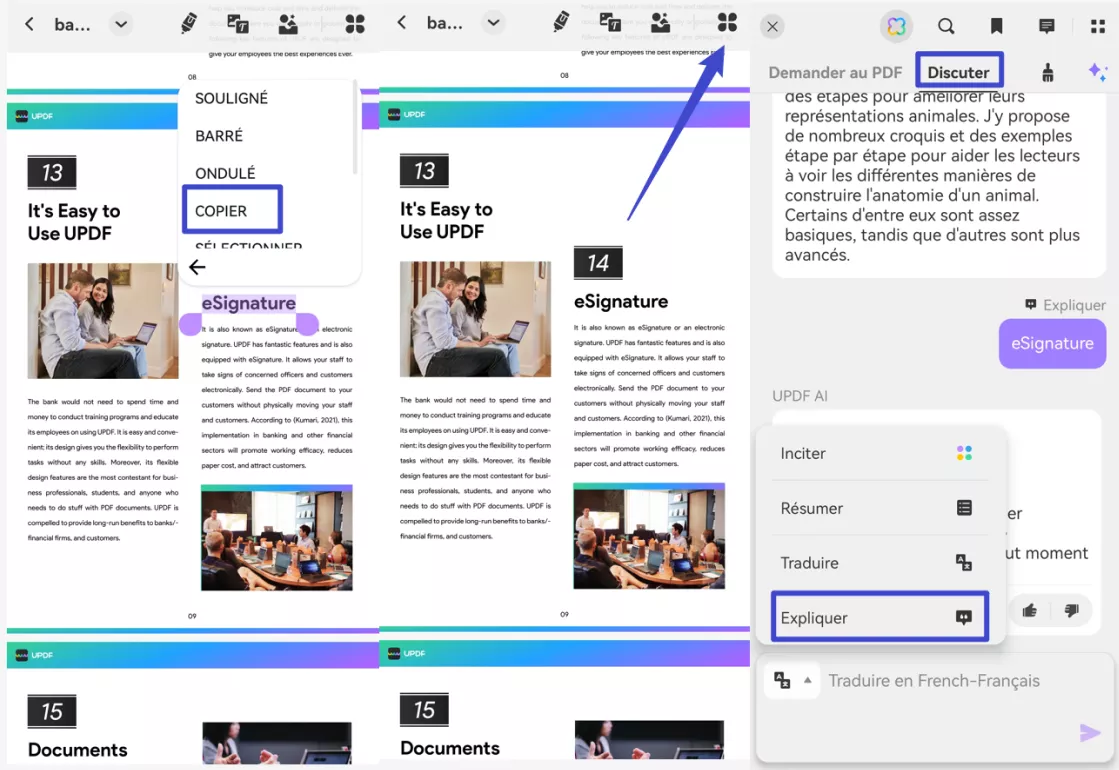Open the file name dropdown in left panel
This screenshot has width=1119, height=770.
click(121, 24)
